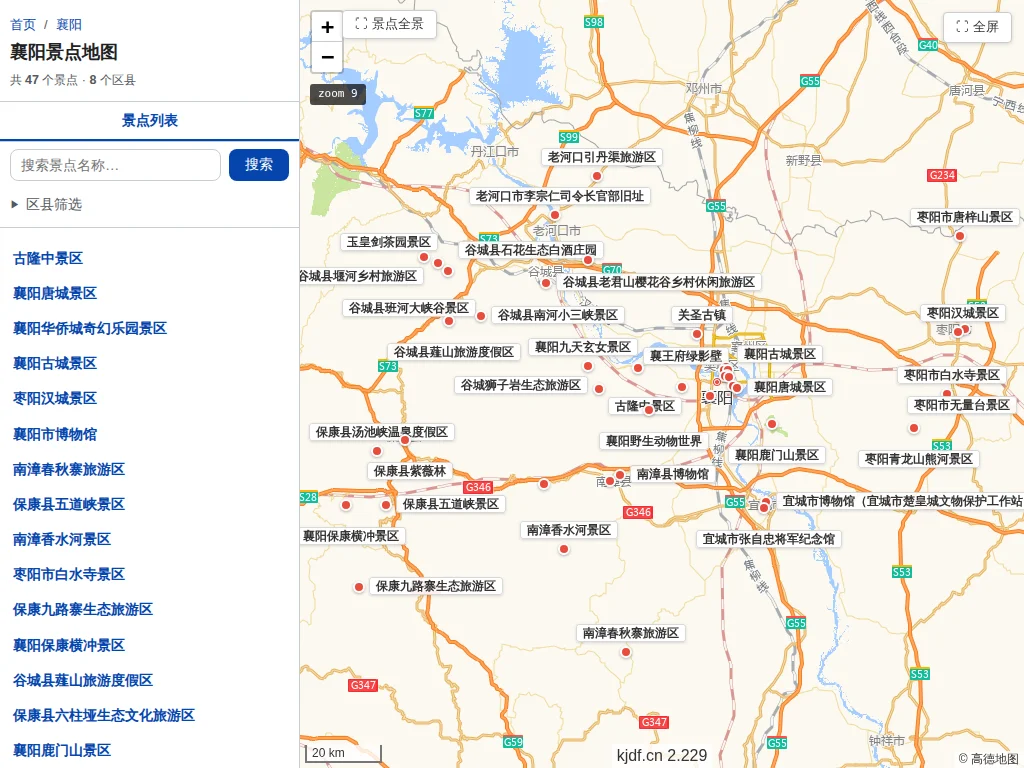Open 襄阳鹿门山景区 in the list
Image resolution: width=1024 pixels, height=768 pixels.
click(62, 750)
